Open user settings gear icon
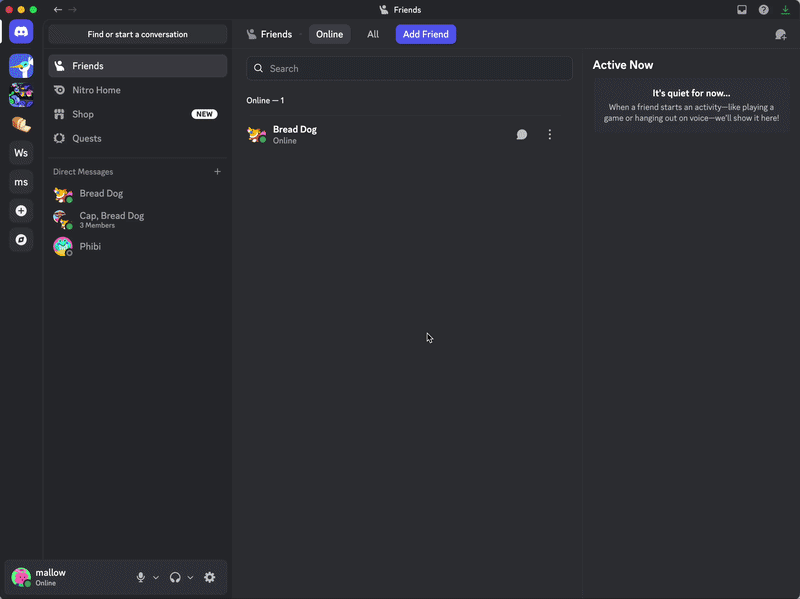The image size is (800, 599). tap(210, 577)
